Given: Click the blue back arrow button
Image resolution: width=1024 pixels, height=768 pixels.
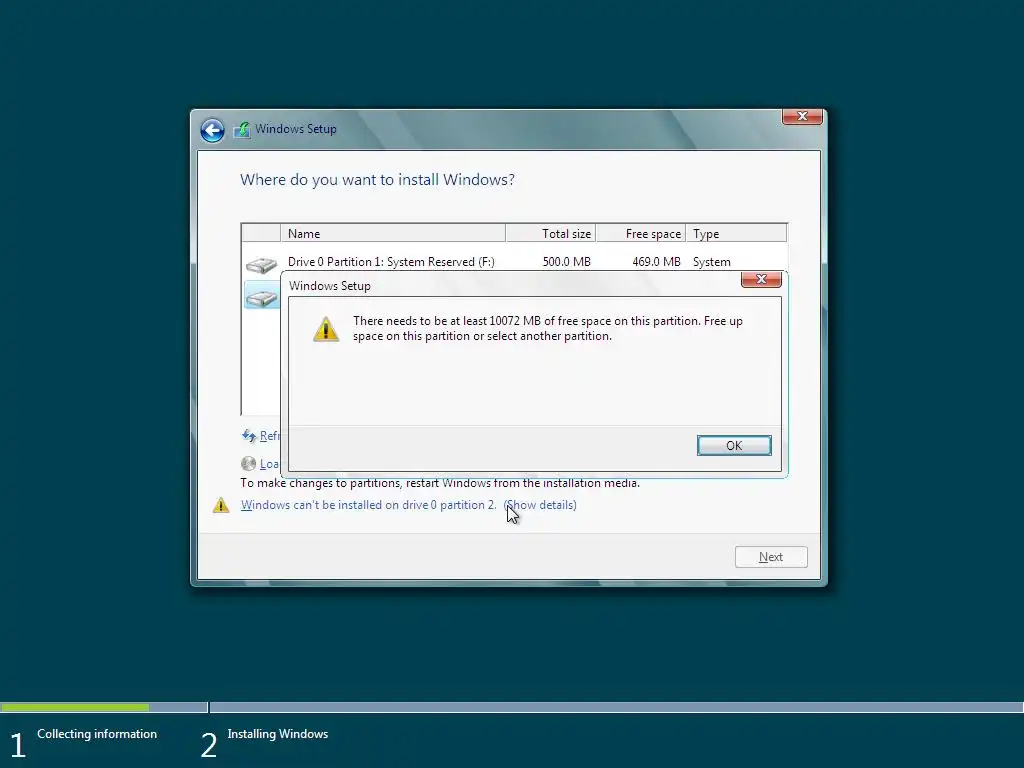Looking at the screenshot, I should 212,130.
